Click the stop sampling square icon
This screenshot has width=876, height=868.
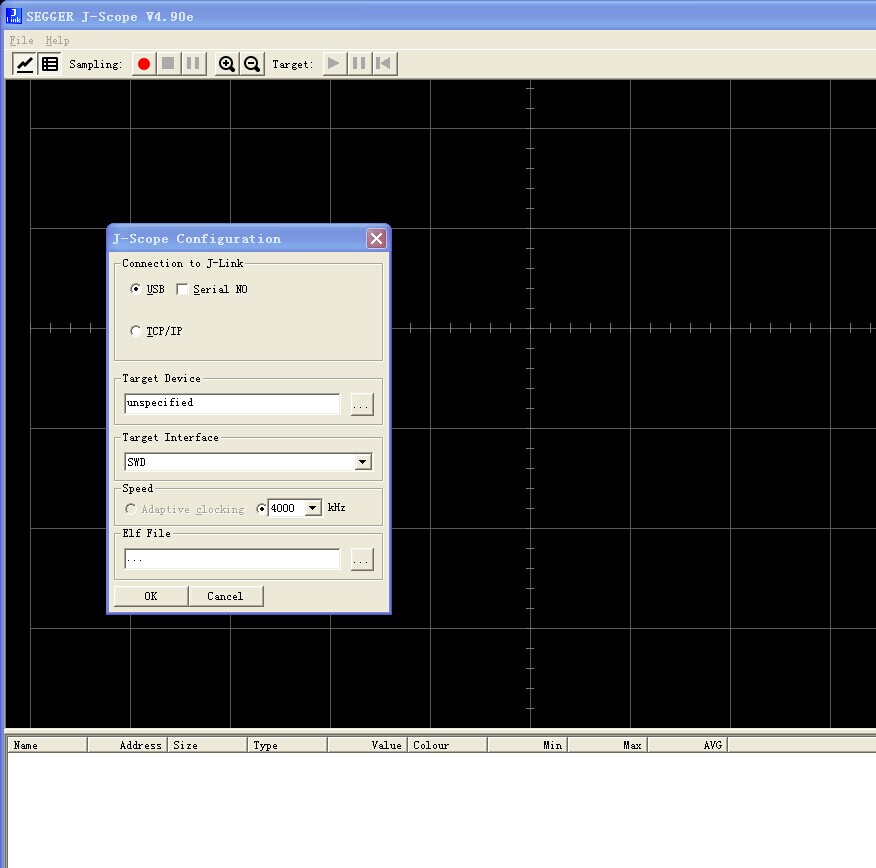(168, 64)
